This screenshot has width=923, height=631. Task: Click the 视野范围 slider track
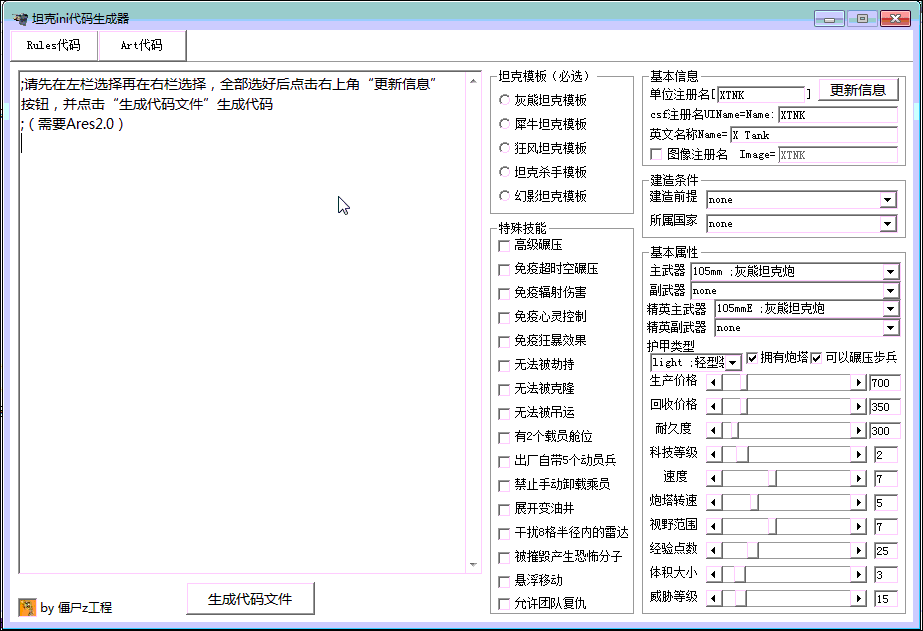786,527
